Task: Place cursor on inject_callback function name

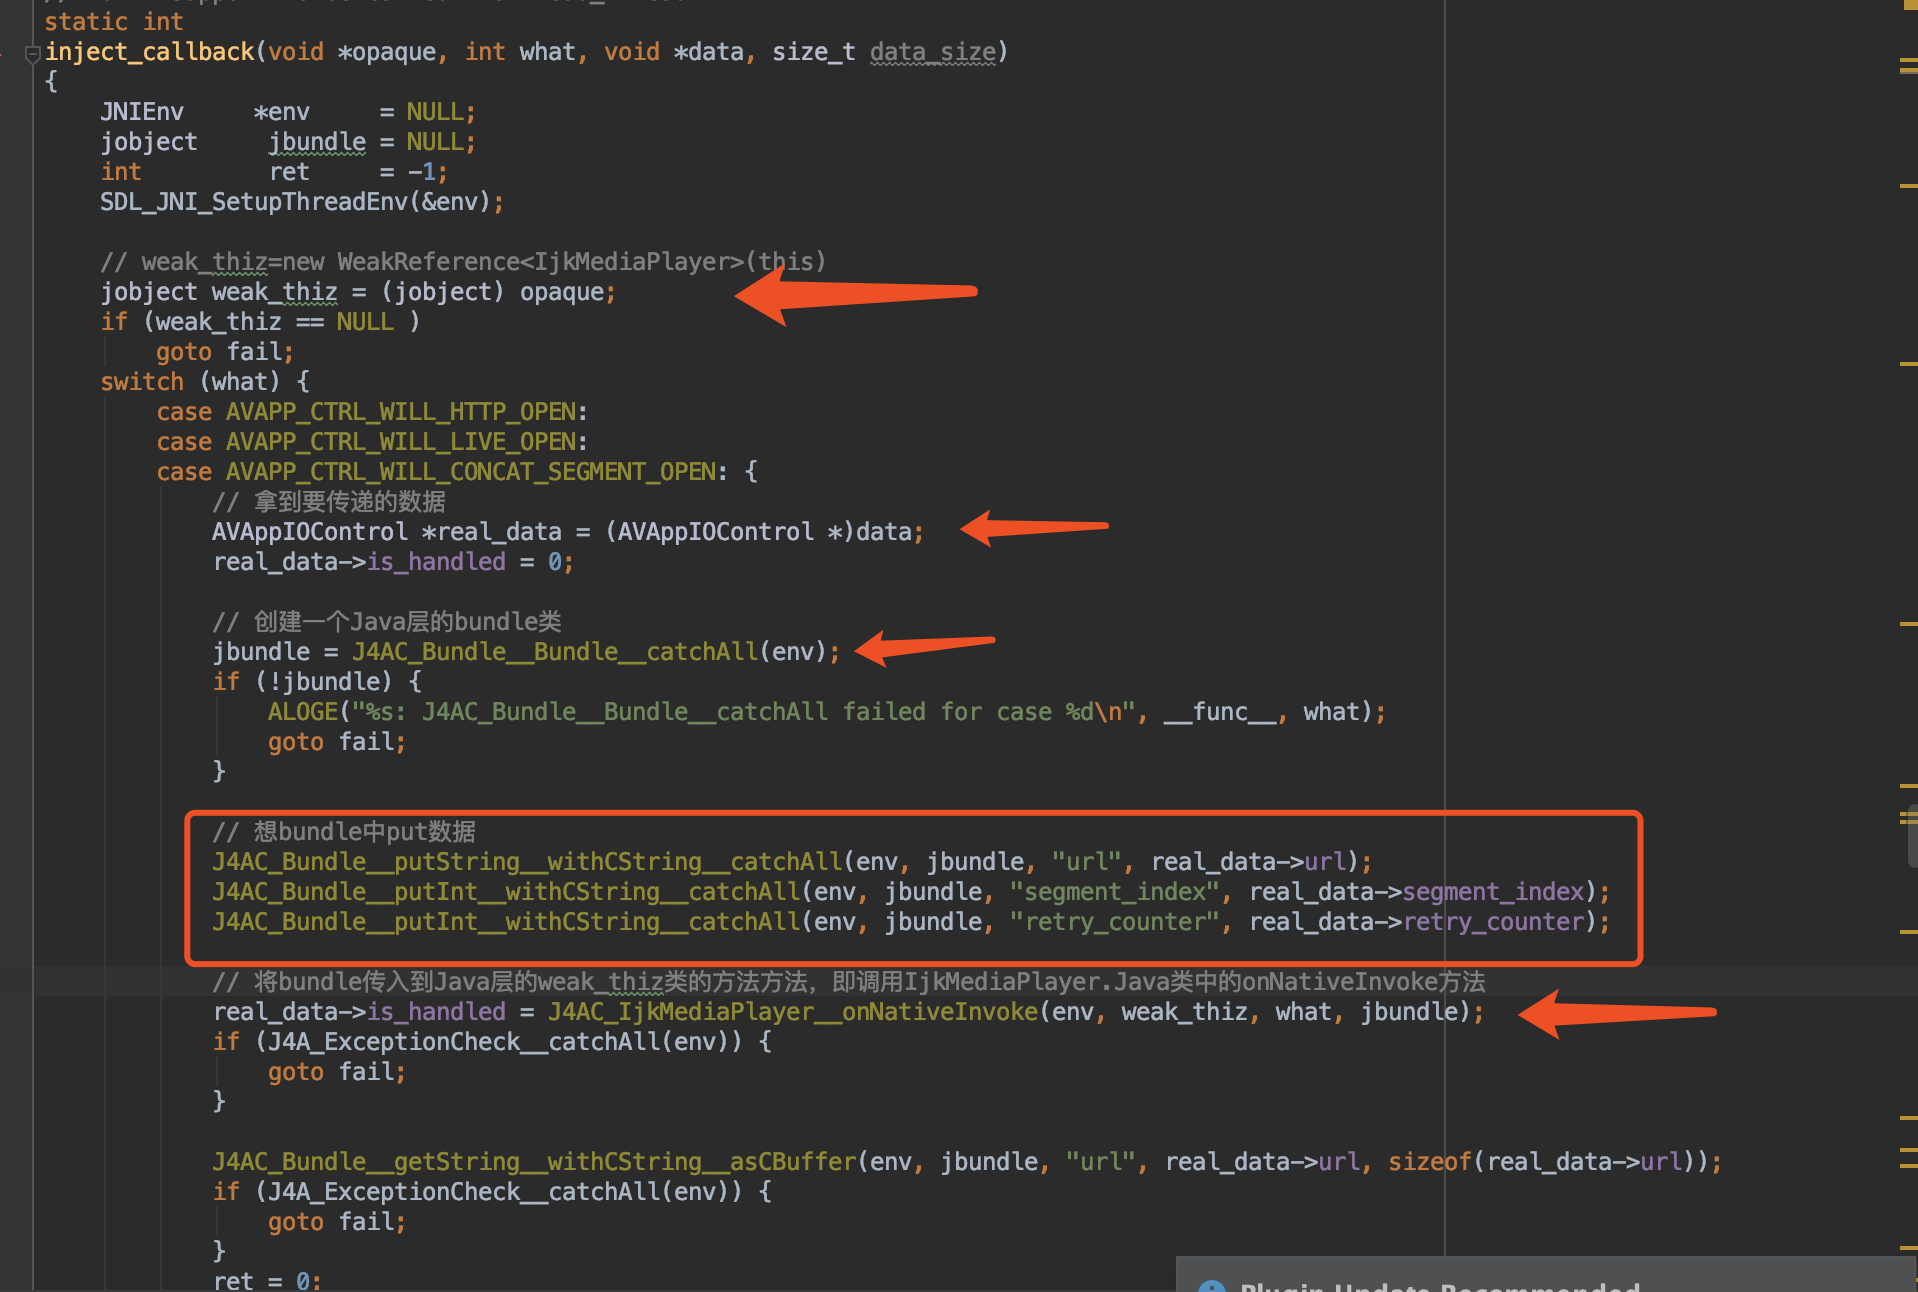Action: pos(149,52)
